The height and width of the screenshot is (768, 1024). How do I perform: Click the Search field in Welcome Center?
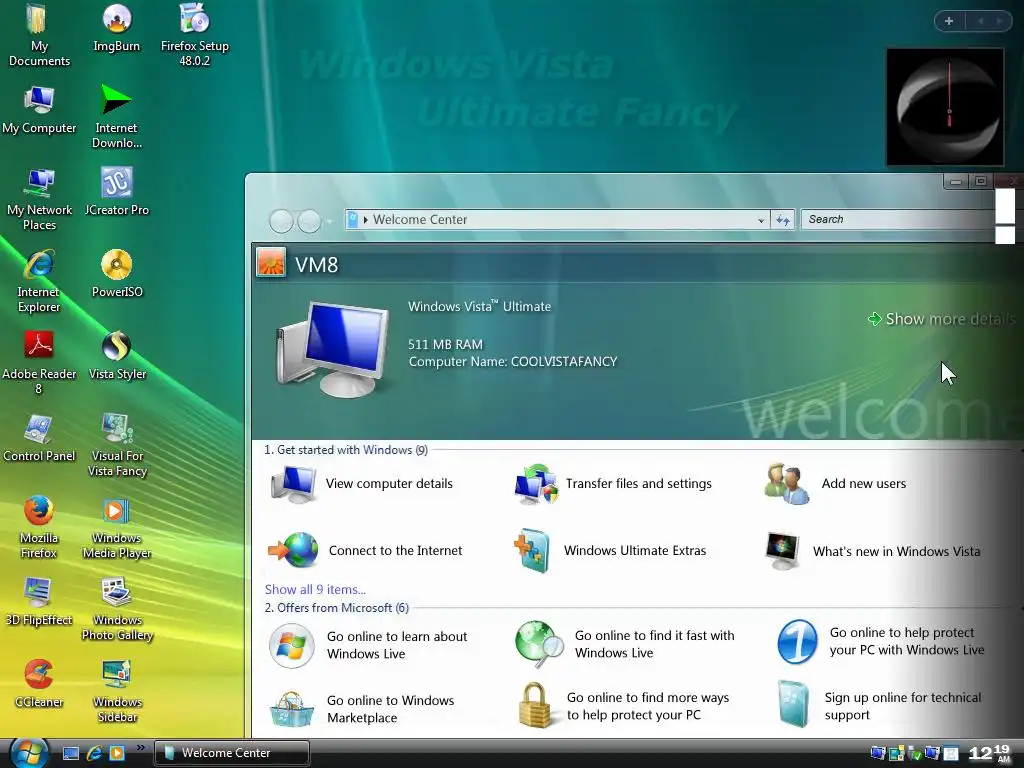pos(899,219)
